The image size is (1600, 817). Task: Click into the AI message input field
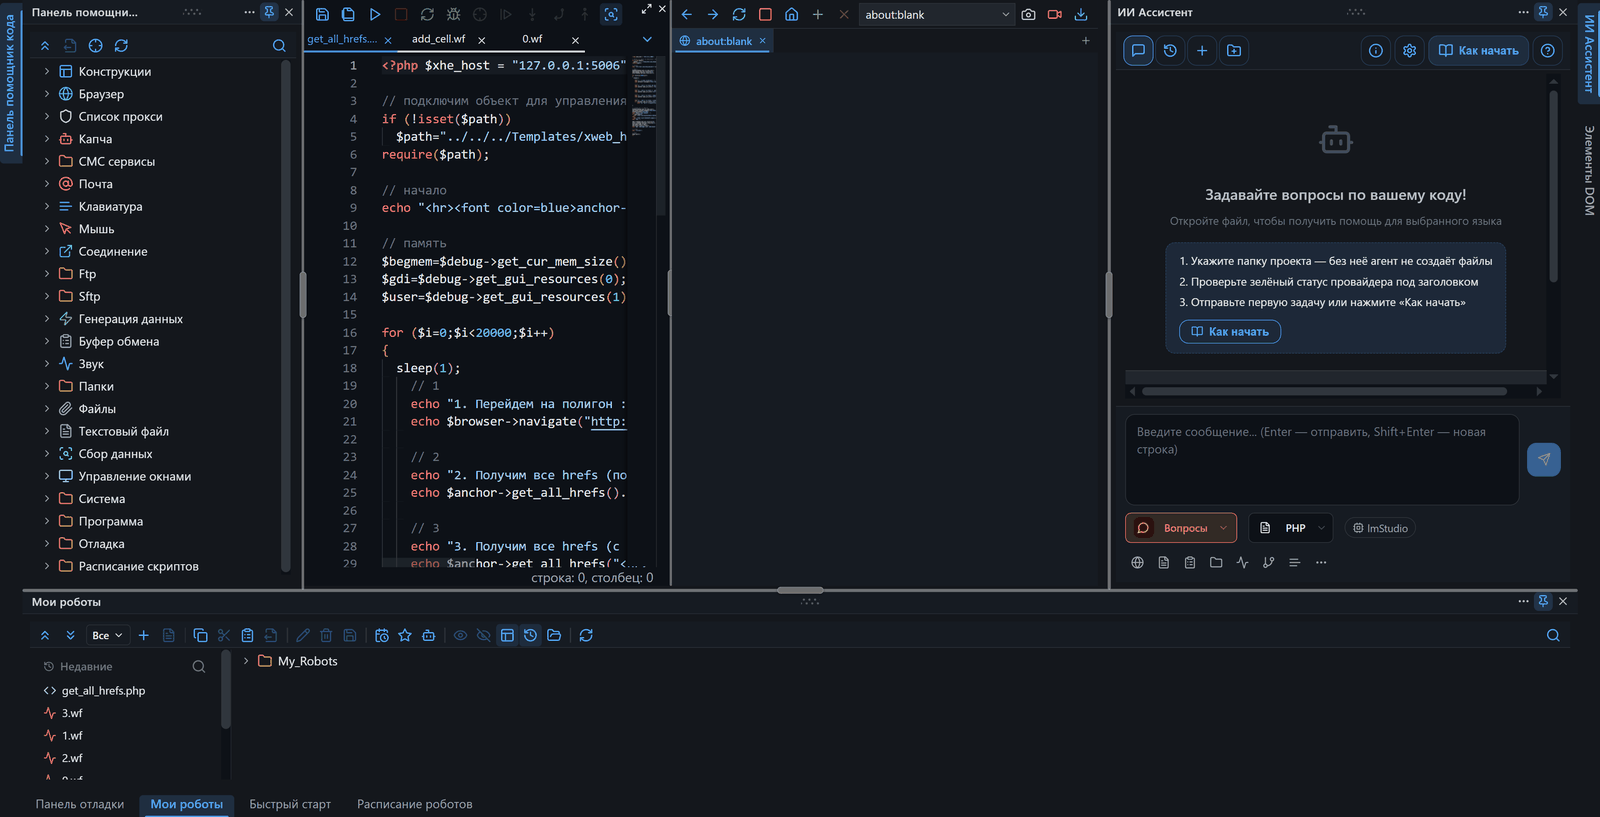tap(1322, 460)
